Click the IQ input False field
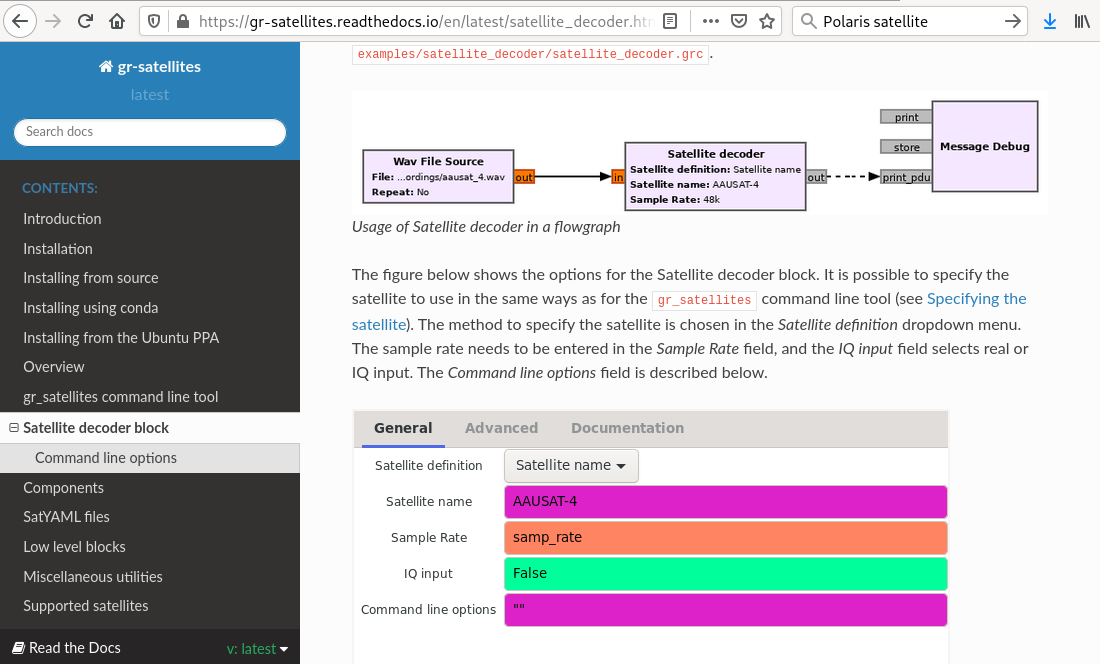 click(x=725, y=574)
